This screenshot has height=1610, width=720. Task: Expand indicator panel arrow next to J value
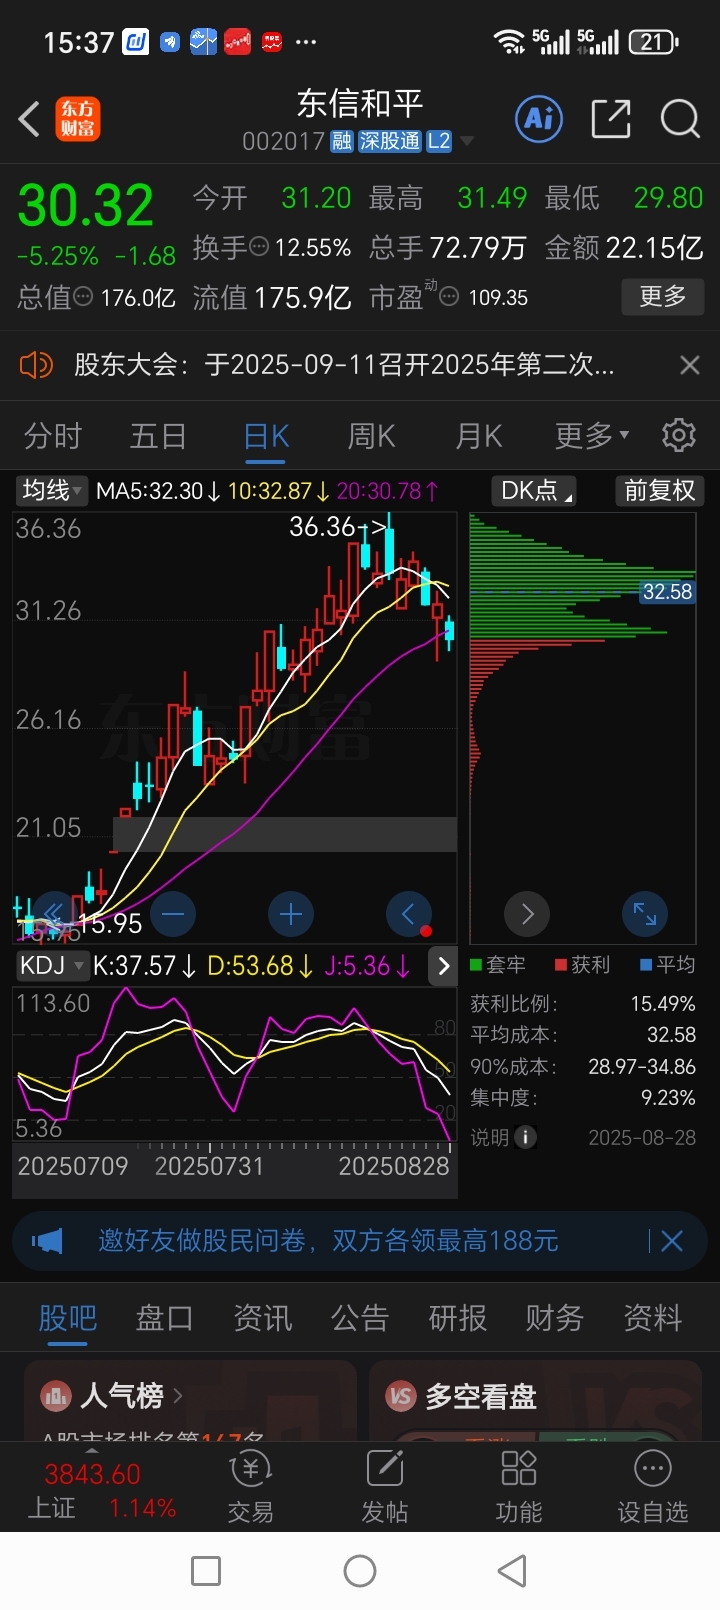coord(444,966)
